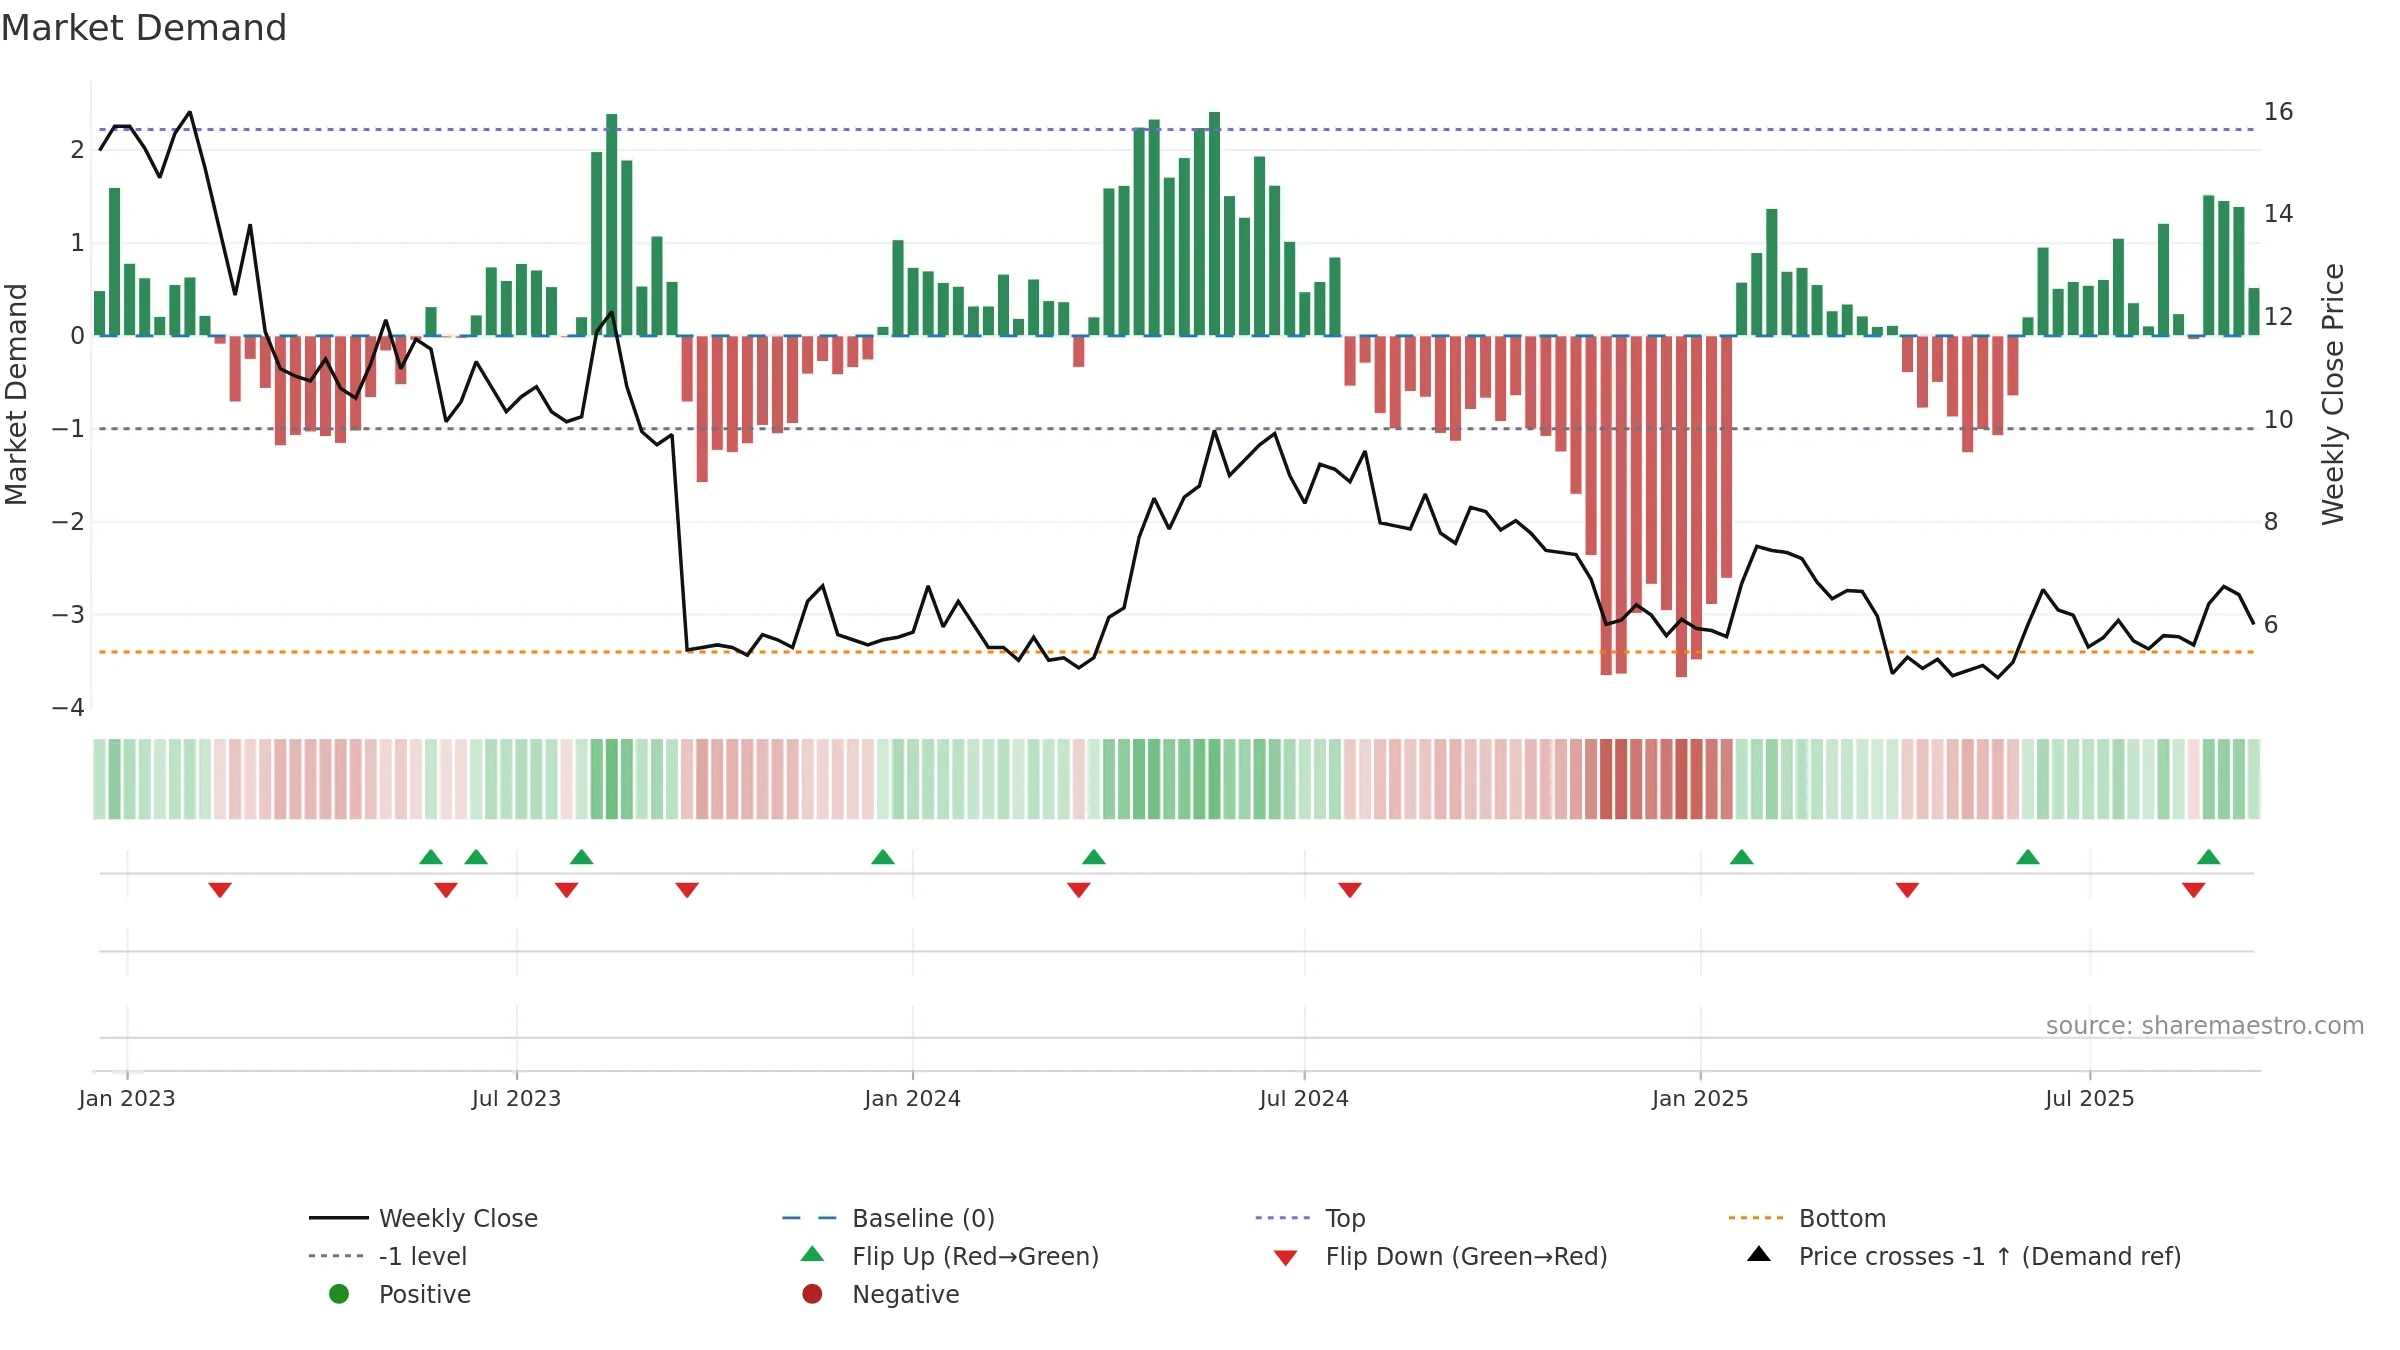Click the 10 tick on the price axis
This screenshot has width=2400, height=1350.
2278,419
